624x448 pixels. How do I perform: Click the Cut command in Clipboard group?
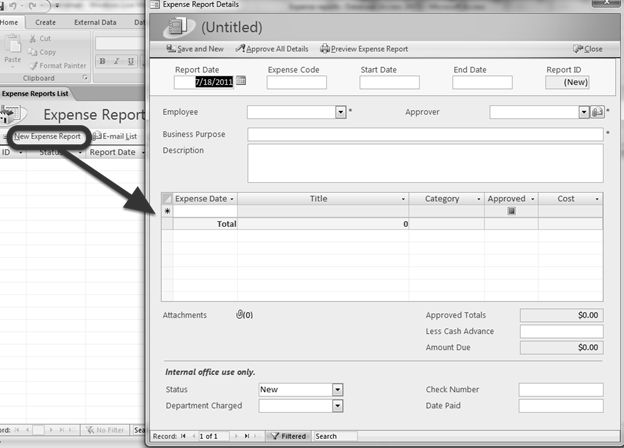(x=41, y=38)
